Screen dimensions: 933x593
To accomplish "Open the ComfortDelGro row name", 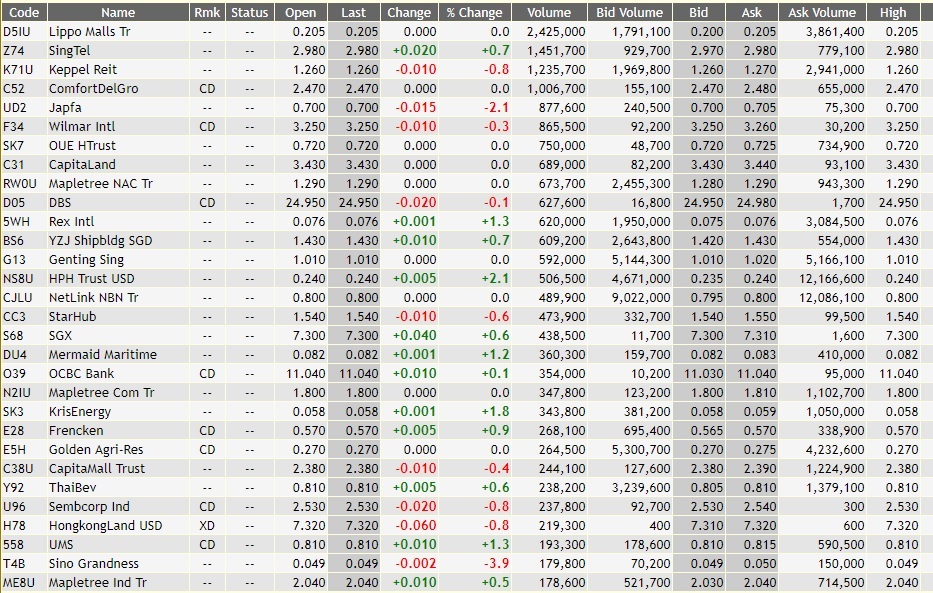I will click(93, 89).
